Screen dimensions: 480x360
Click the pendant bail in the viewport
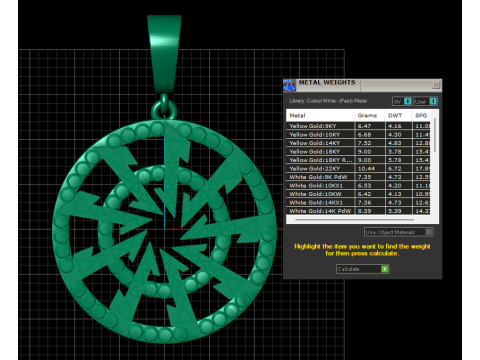tap(164, 53)
